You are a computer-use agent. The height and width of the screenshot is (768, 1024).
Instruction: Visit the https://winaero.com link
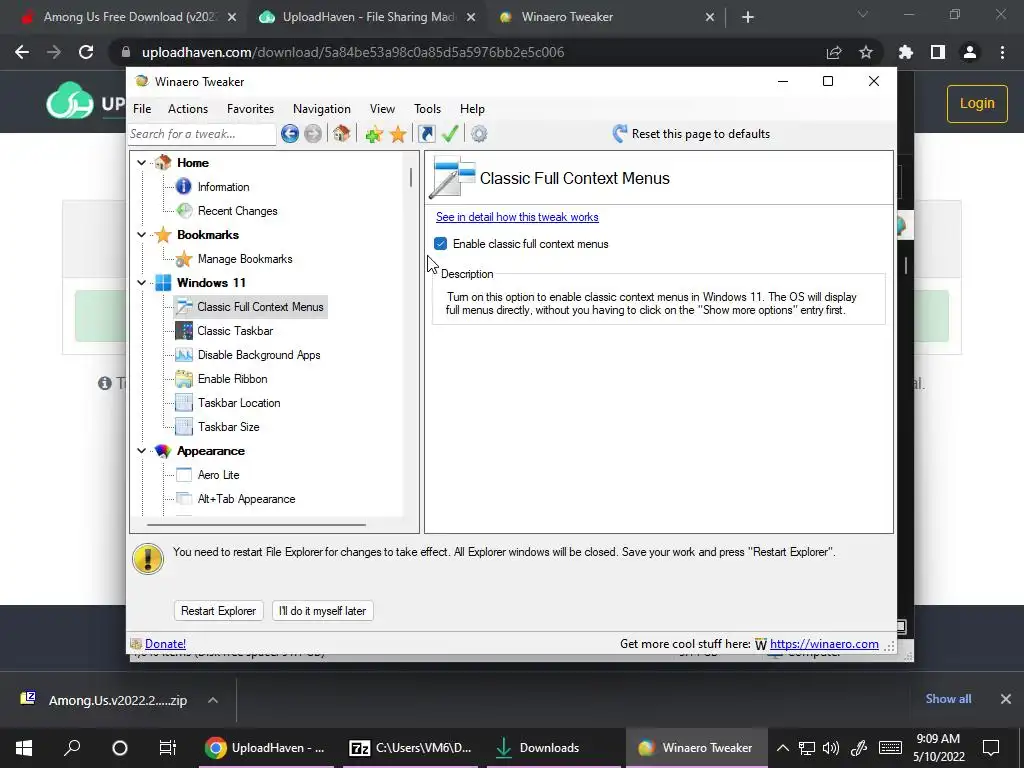coord(824,644)
